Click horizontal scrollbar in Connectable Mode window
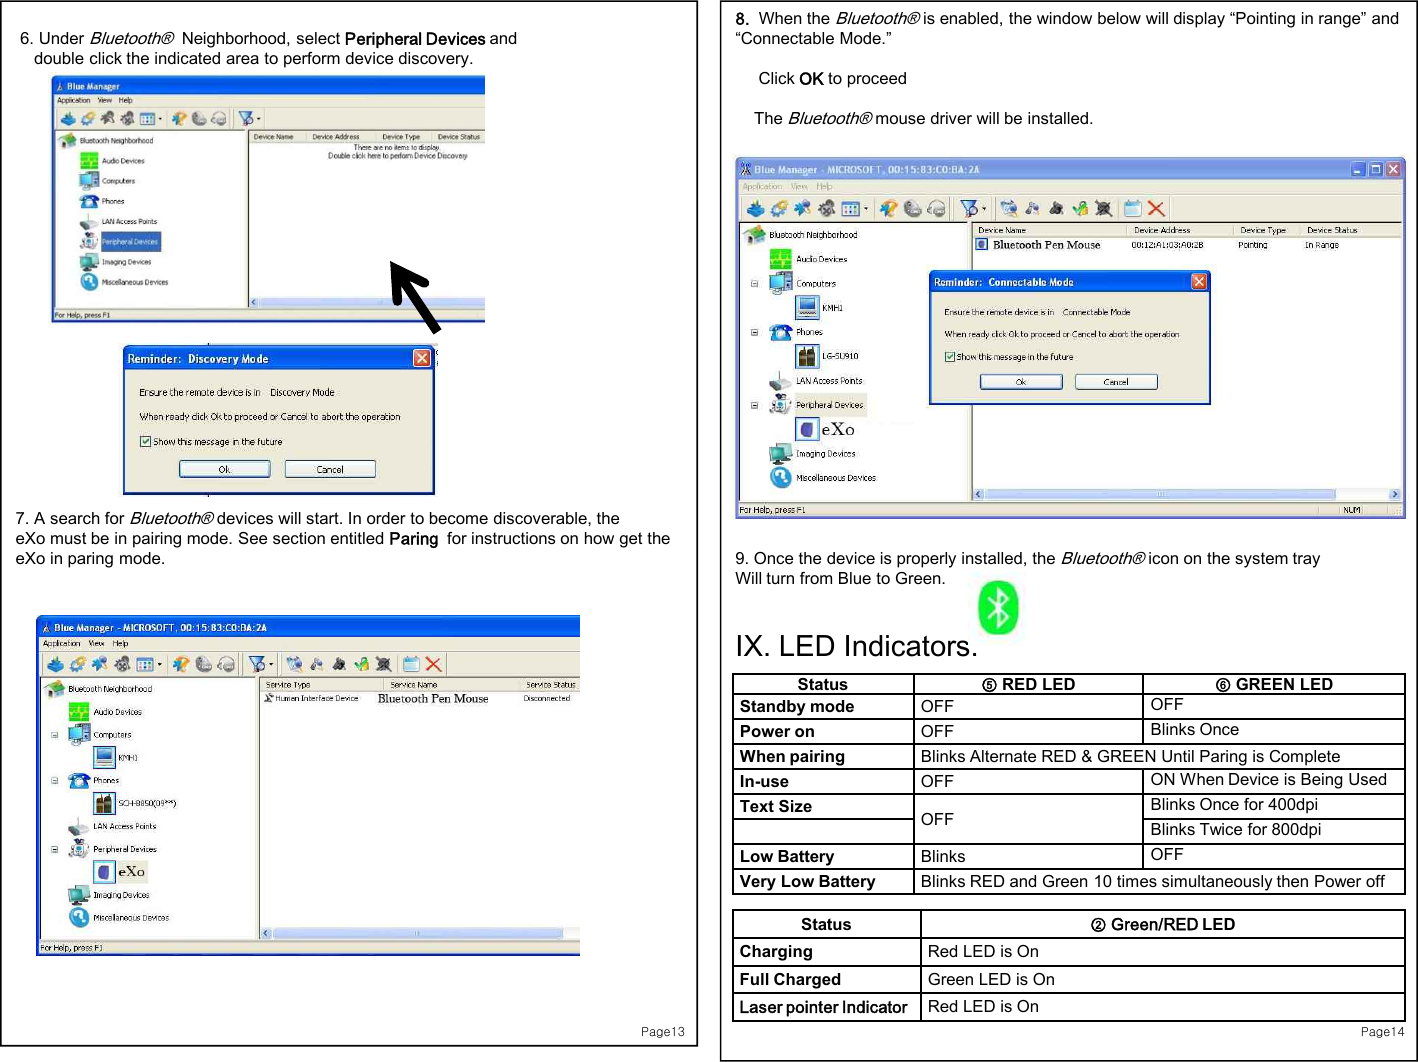 click(x=1161, y=494)
